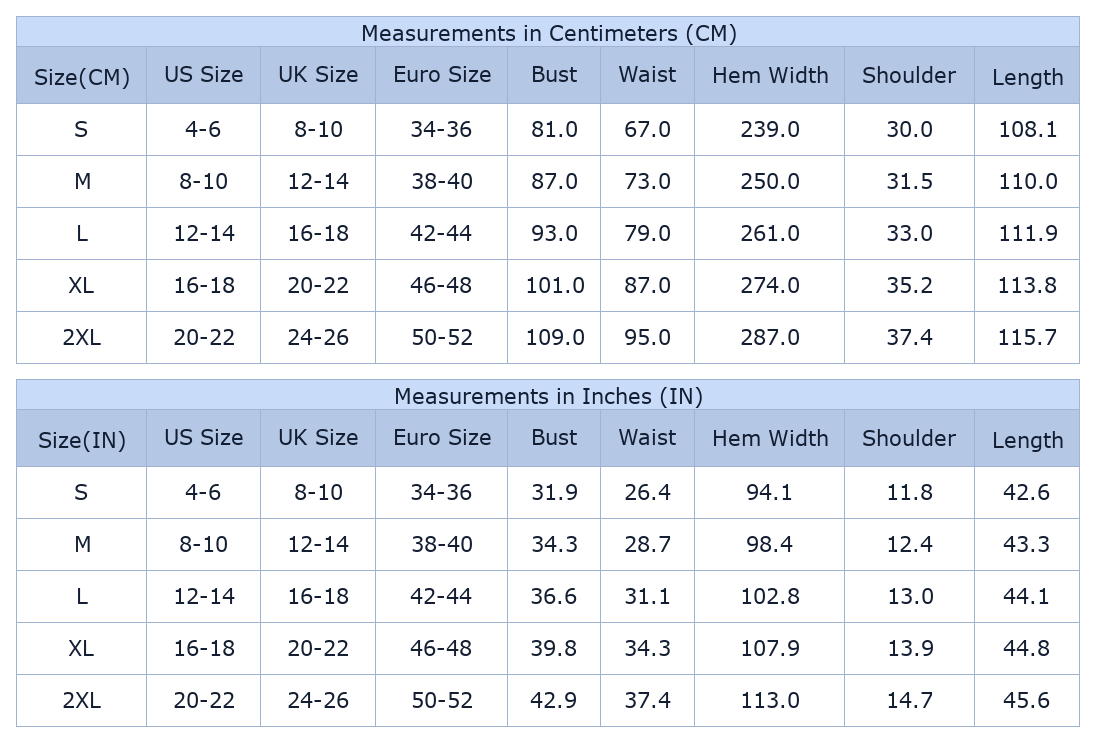
Task: Select hem width value 102.8
Action: 769,597
